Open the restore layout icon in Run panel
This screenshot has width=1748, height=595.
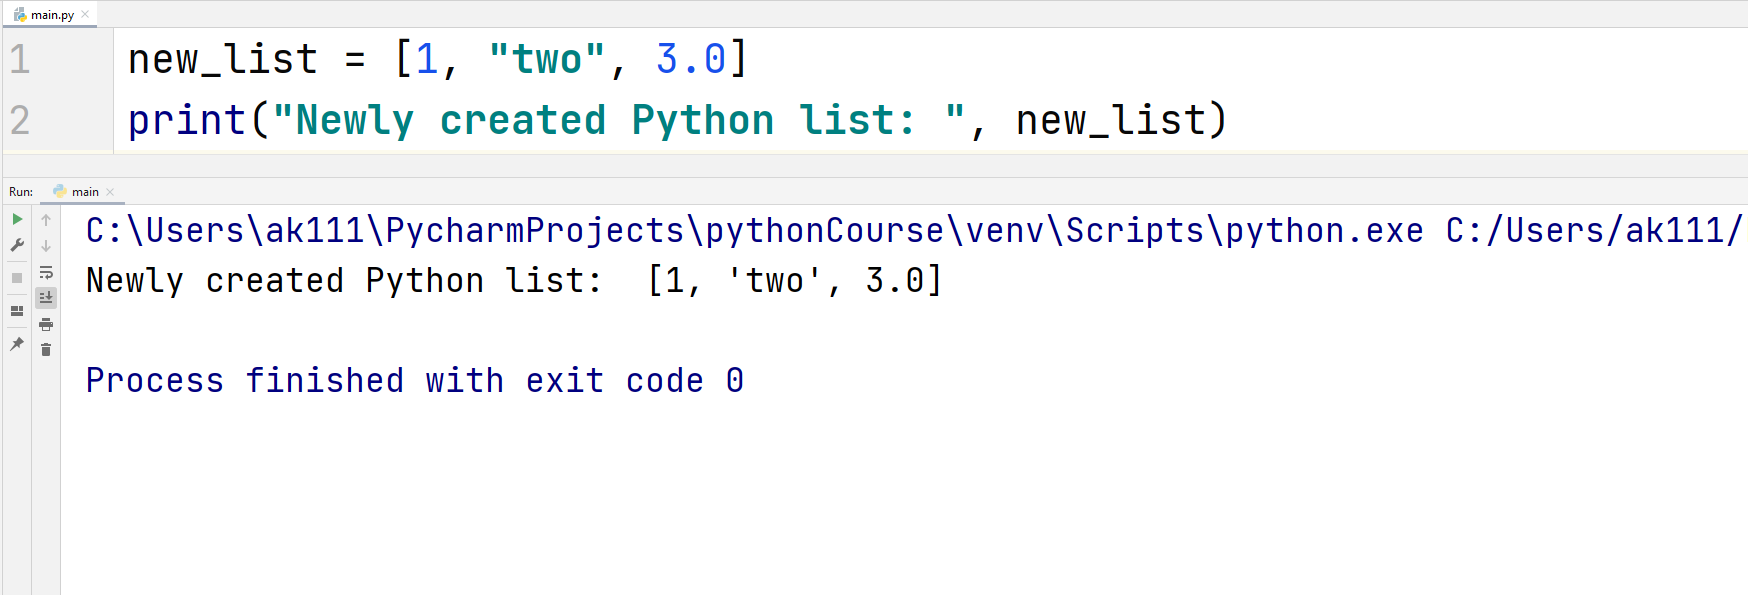coord(17,311)
